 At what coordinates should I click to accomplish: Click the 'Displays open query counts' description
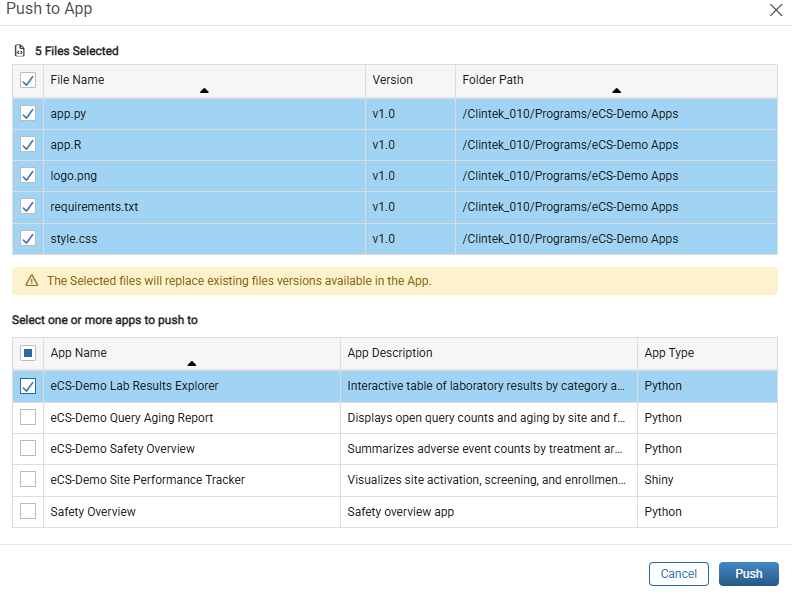[x=486, y=418]
